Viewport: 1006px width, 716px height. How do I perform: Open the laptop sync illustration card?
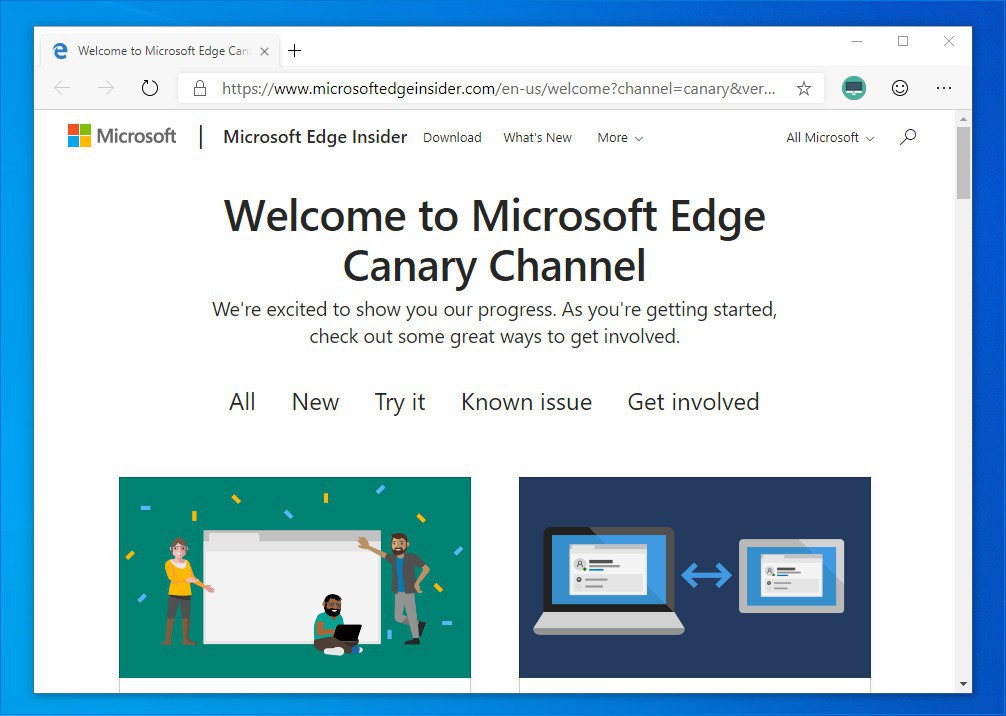click(694, 577)
